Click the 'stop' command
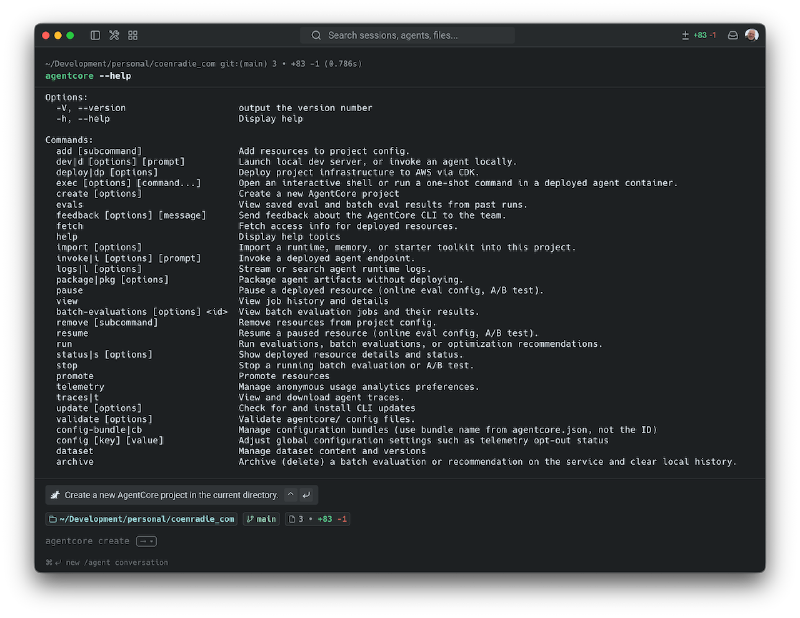Viewport: 800px width, 618px height. (x=67, y=365)
